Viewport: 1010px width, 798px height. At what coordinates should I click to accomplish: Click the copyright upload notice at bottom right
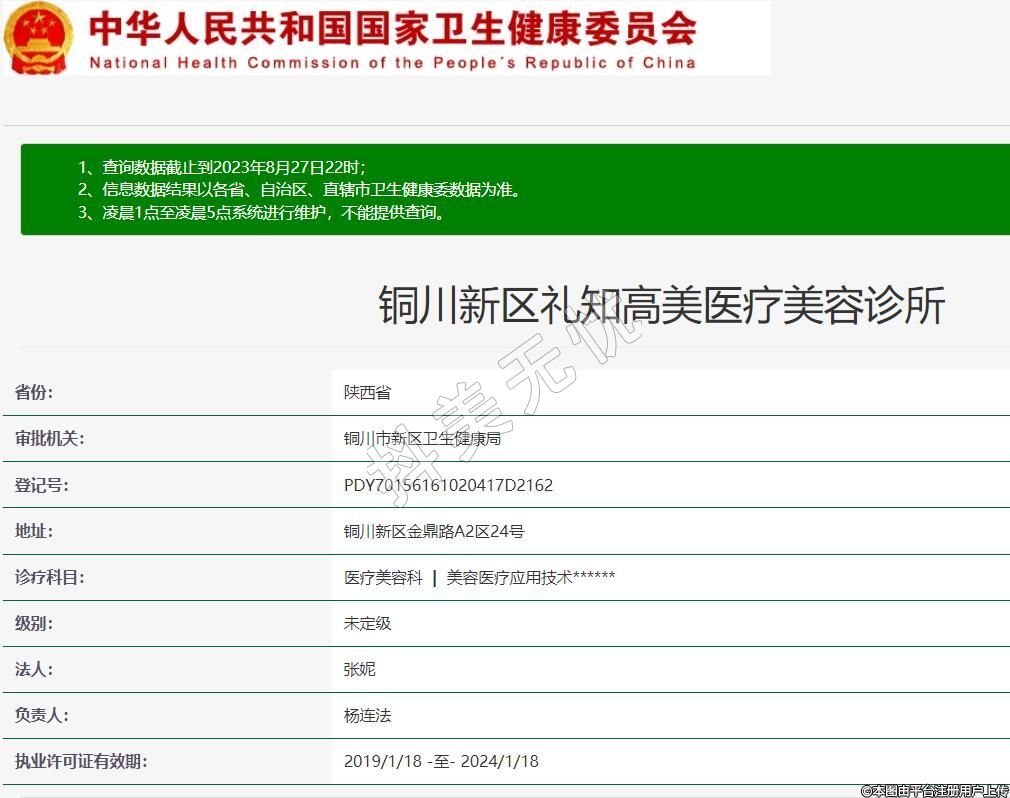pos(934,790)
